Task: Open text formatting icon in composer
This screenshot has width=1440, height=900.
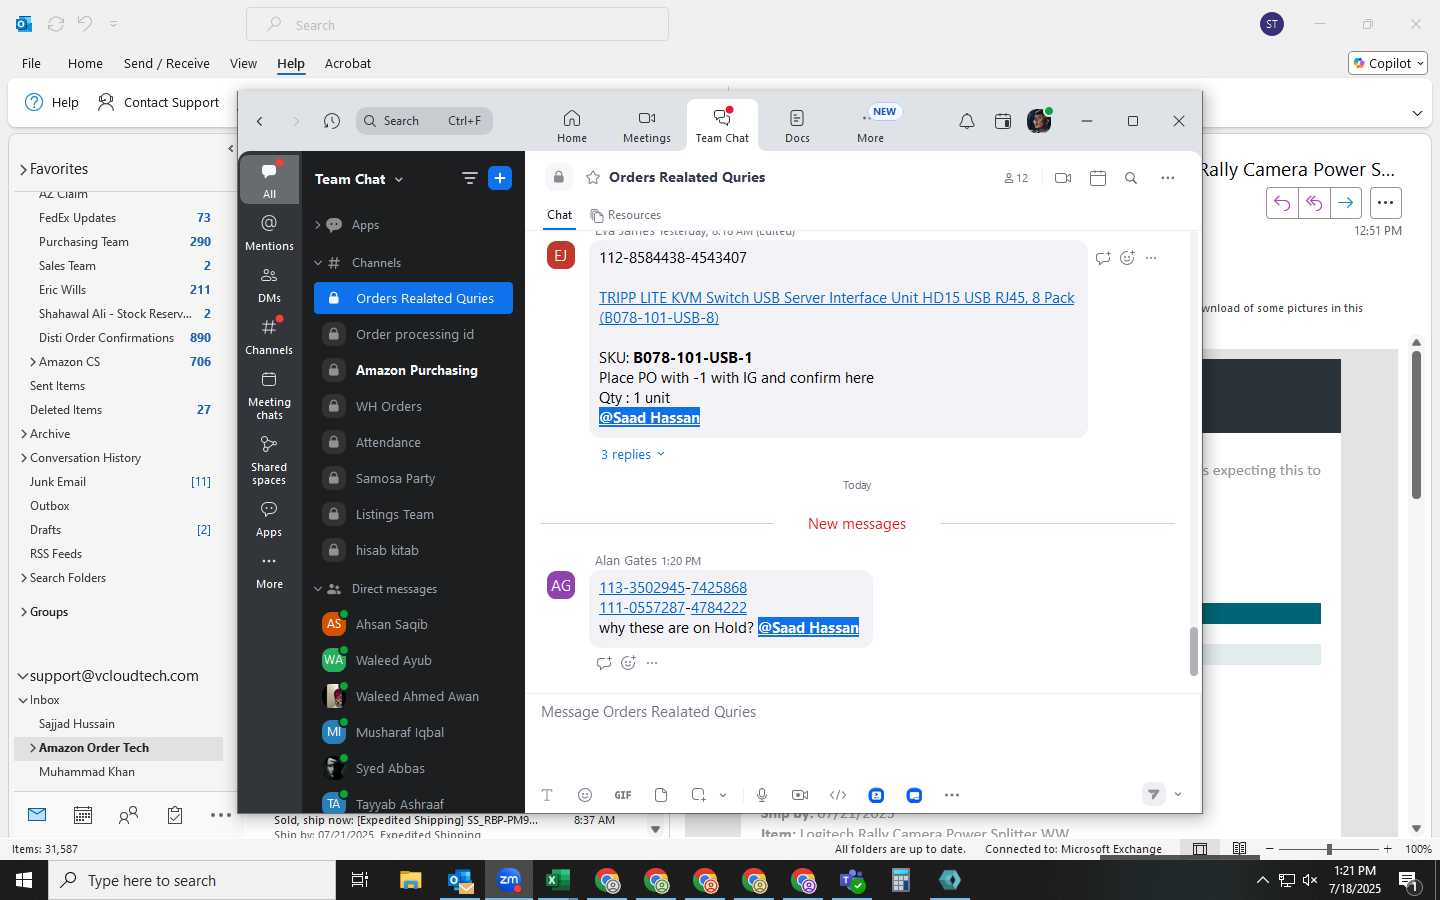Action: [x=547, y=795]
